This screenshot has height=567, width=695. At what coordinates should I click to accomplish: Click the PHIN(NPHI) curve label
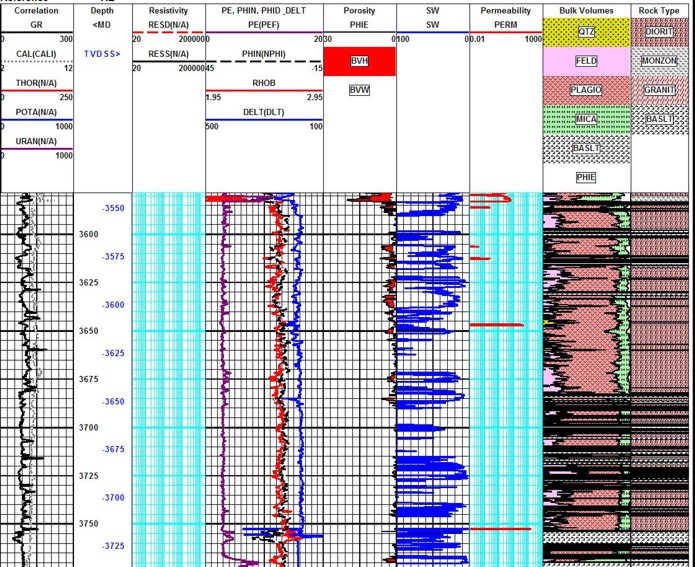click(x=264, y=54)
